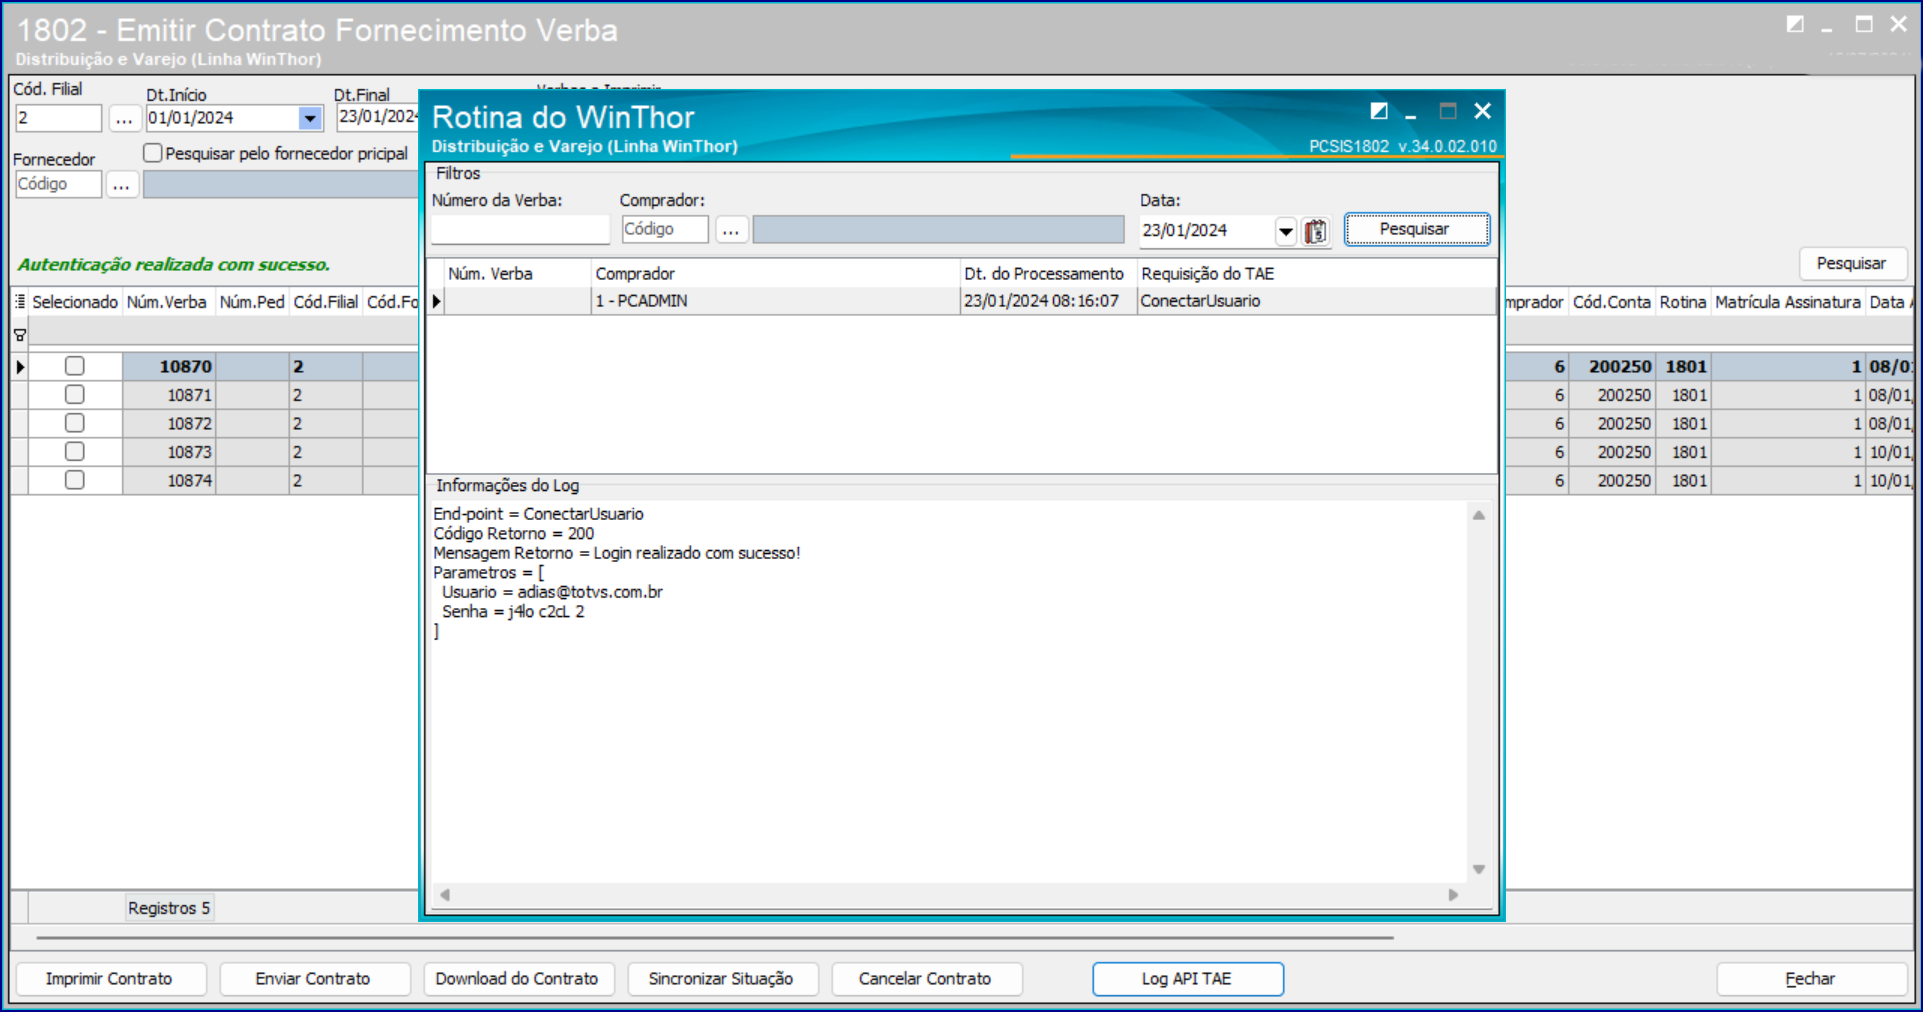This screenshot has width=1923, height=1012.
Task: Click the Selecionado column header
Action: click(75, 302)
